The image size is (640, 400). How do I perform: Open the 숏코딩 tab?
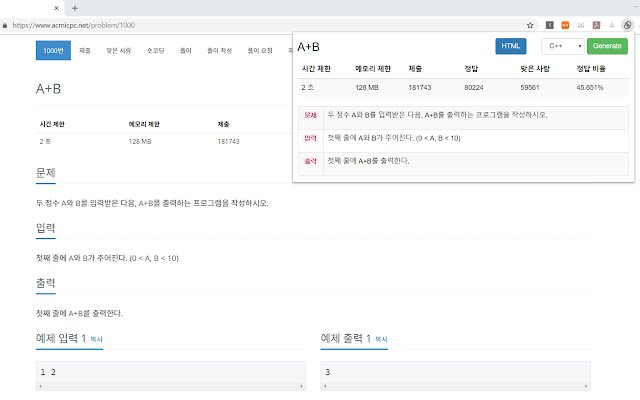coord(155,51)
